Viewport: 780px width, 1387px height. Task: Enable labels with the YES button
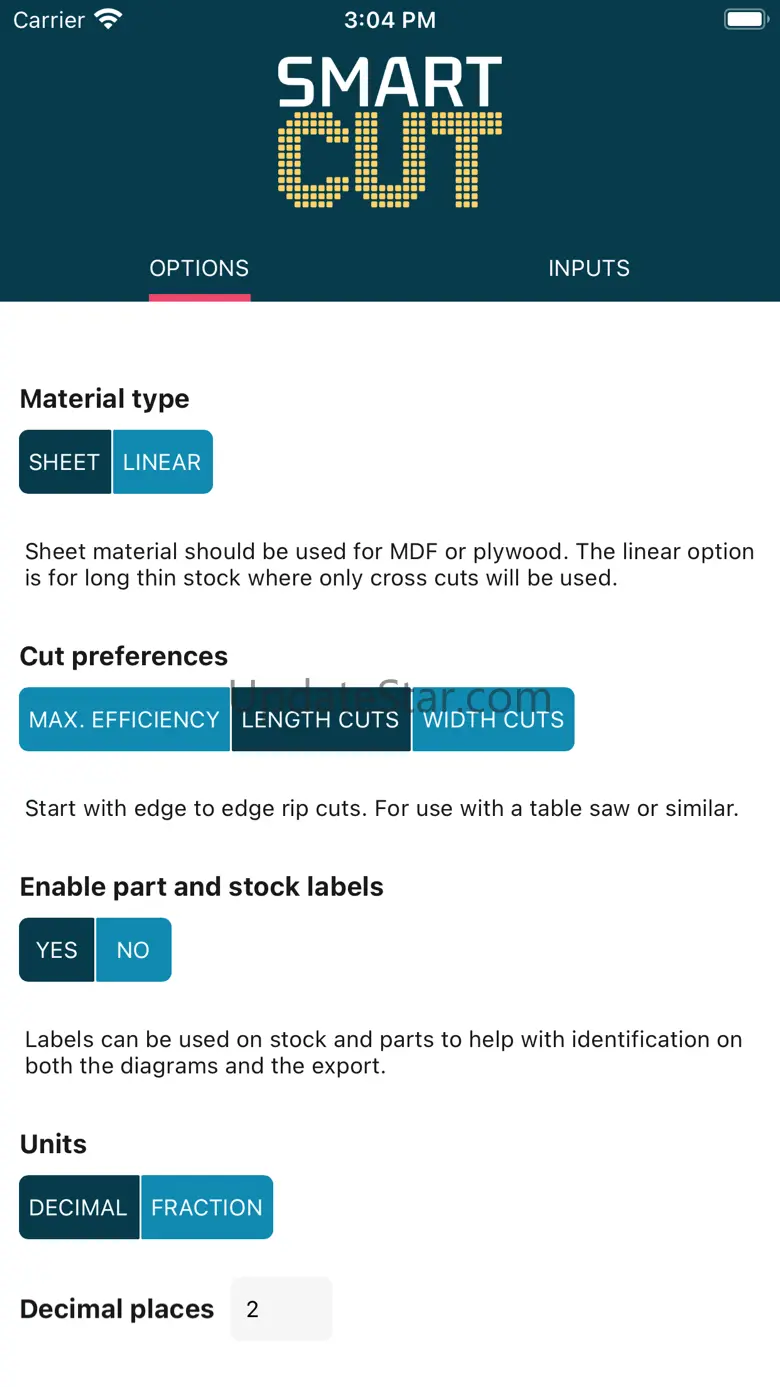57,950
